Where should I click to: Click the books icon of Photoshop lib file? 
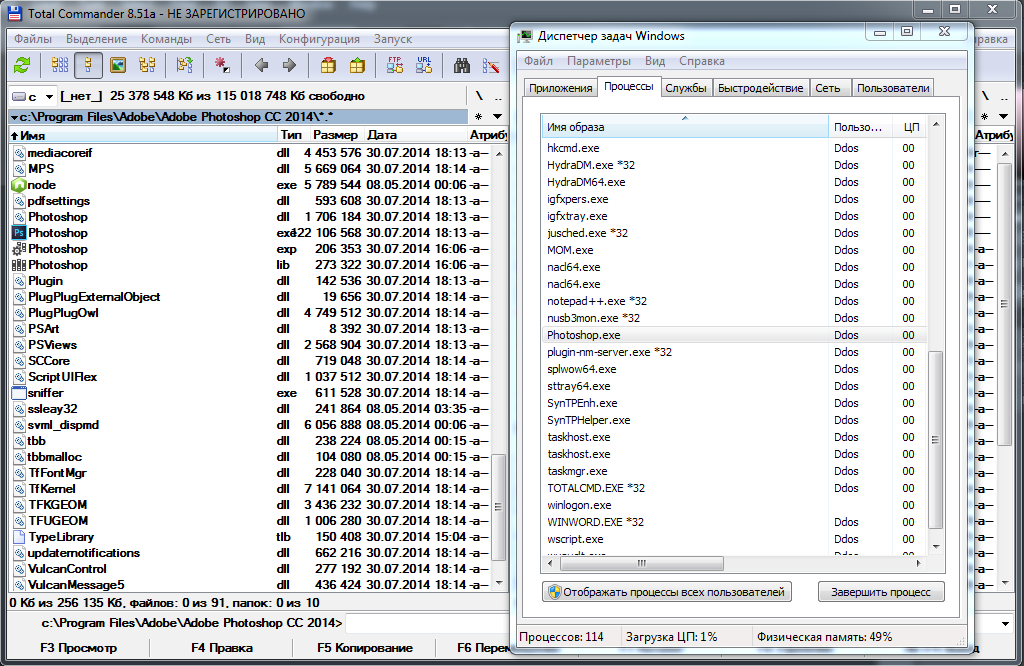coord(19,264)
